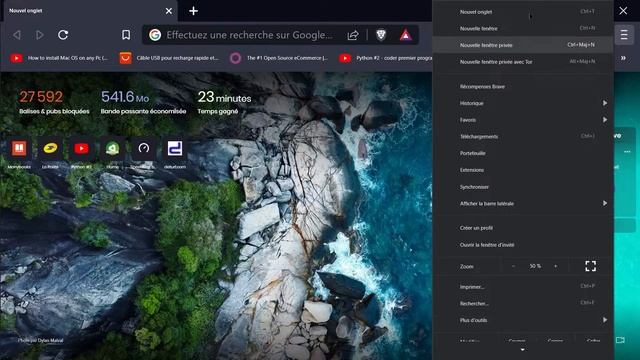Open Récompenses Brave from the menu

click(x=522, y=87)
